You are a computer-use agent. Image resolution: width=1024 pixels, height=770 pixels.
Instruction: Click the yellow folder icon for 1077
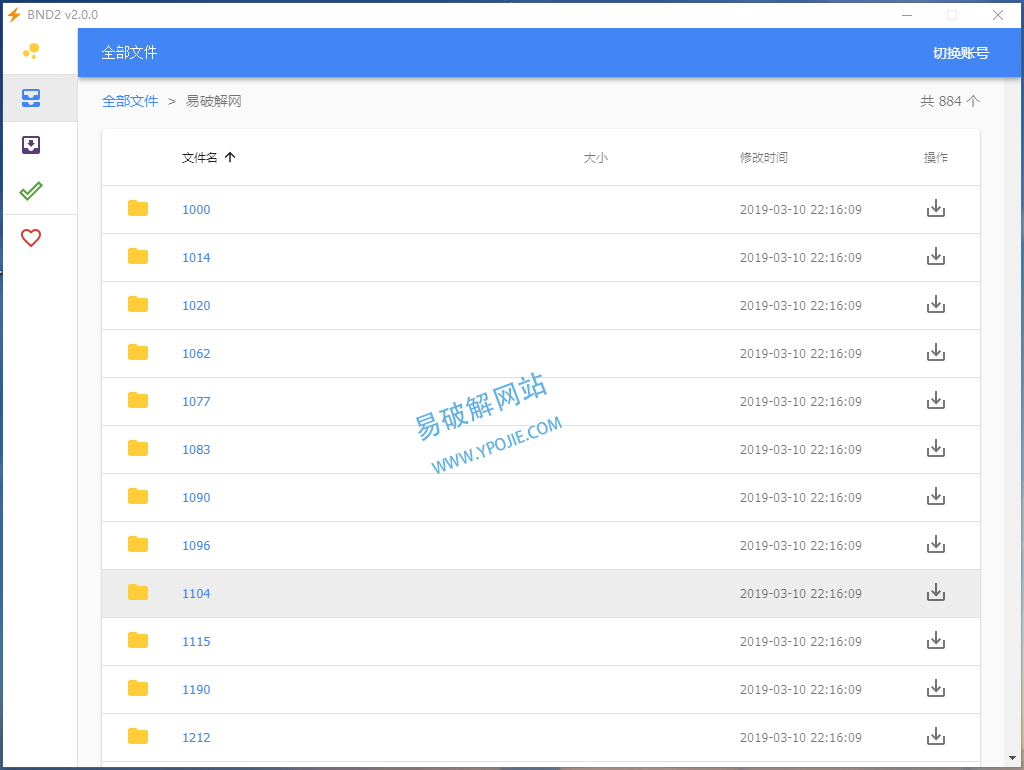click(138, 401)
